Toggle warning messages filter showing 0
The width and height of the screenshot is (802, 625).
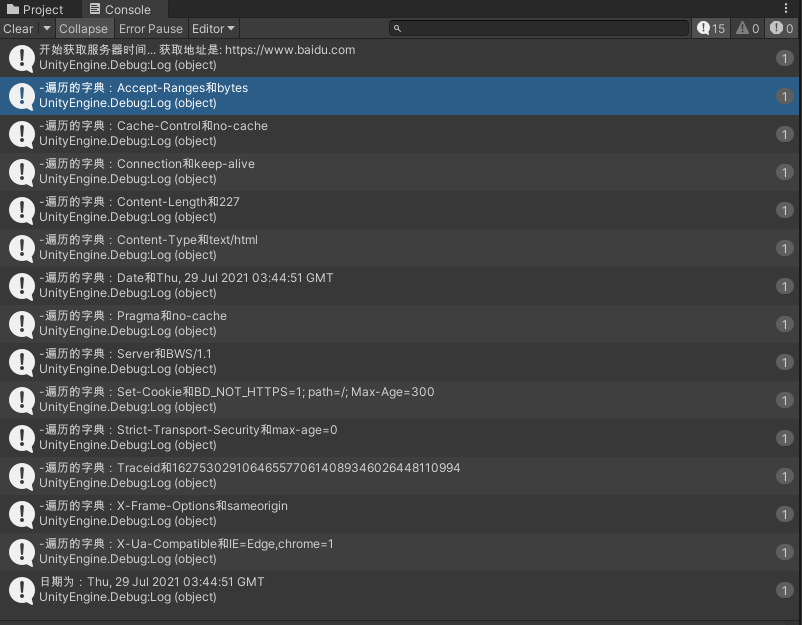[x=747, y=28]
